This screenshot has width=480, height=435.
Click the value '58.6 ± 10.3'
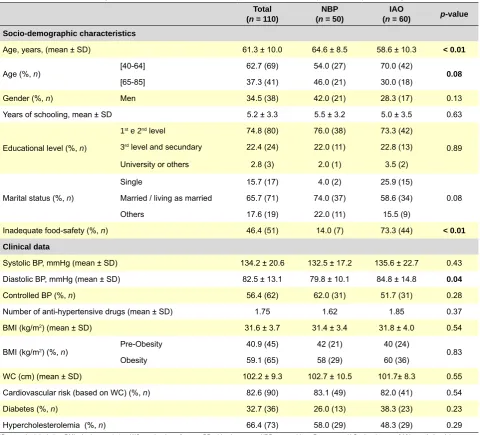click(x=396, y=50)
